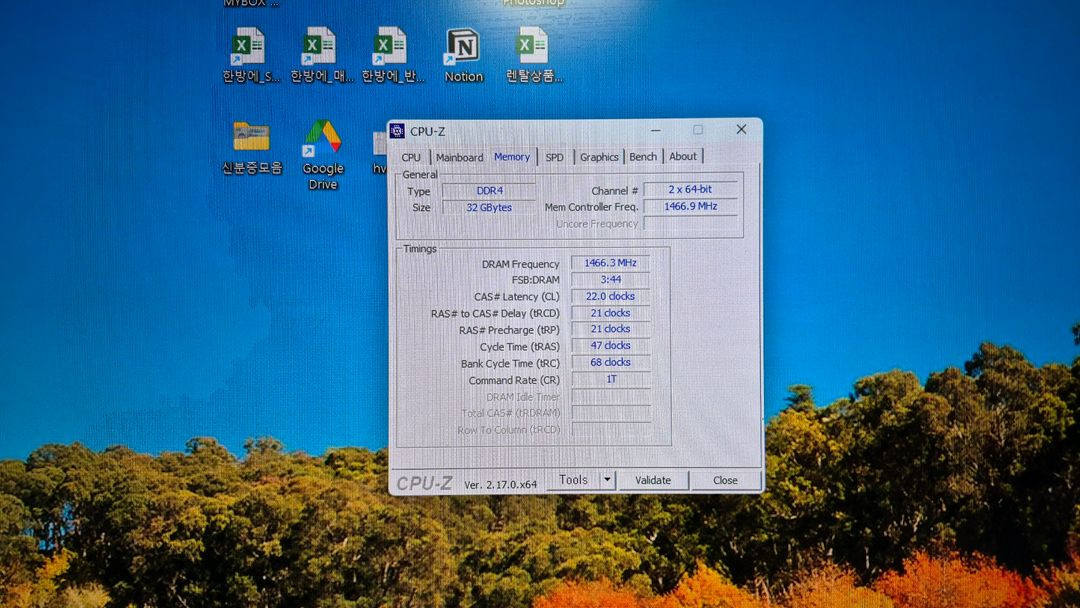Image resolution: width=1080 pixels, height=608 pixels.
Task: Click the Close button in CPU-Z
Action: [x=726, y=480]
